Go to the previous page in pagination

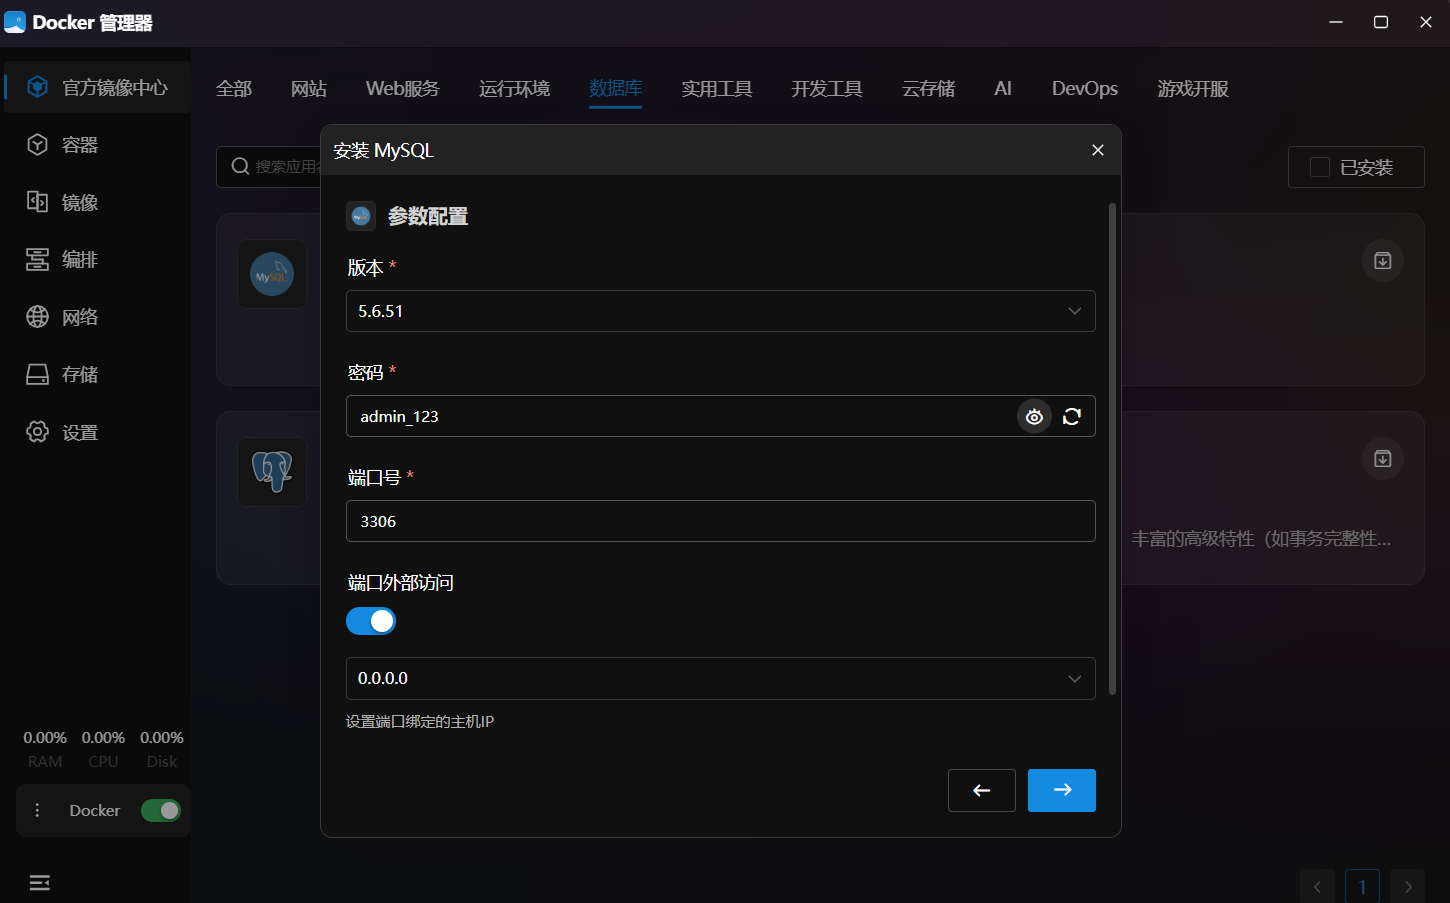[1317, 886]
